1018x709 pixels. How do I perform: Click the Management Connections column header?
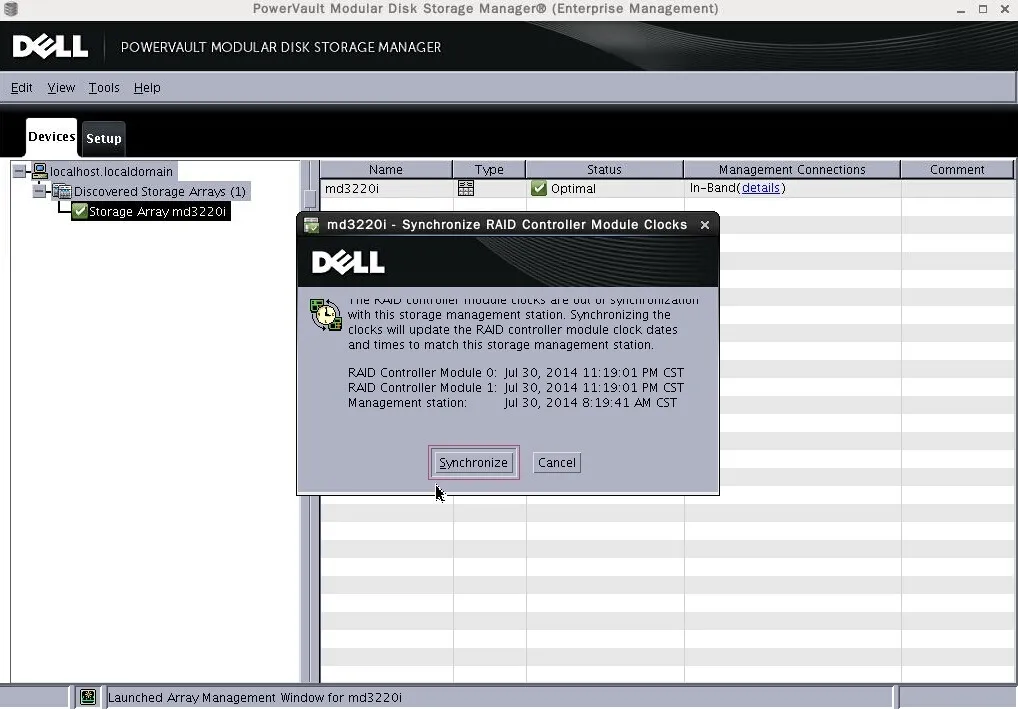click(x=792, y=169)
